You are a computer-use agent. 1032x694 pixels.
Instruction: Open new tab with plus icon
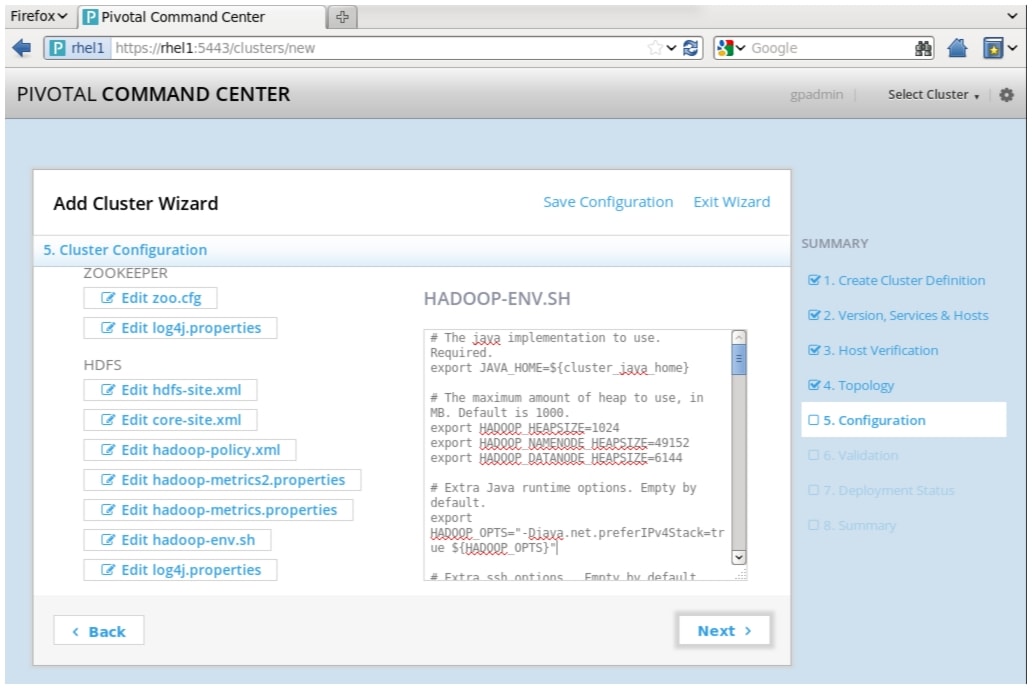342,17
